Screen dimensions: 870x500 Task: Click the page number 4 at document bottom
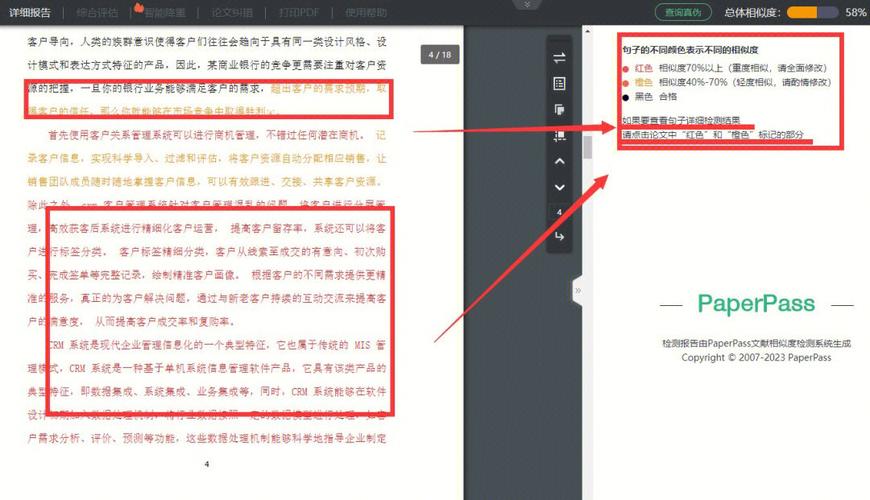point(207,464)
